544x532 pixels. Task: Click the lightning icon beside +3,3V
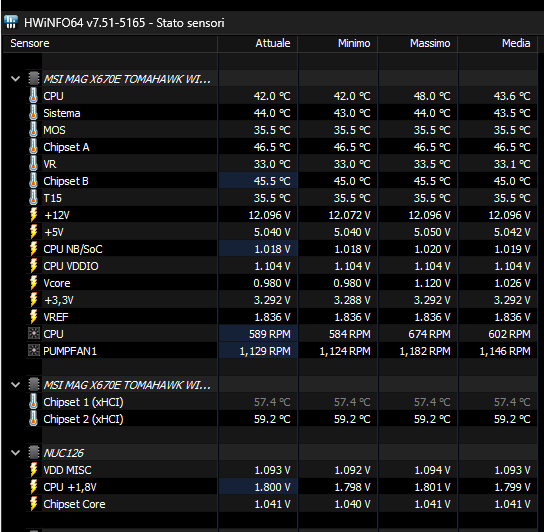(x=33, y=300)
